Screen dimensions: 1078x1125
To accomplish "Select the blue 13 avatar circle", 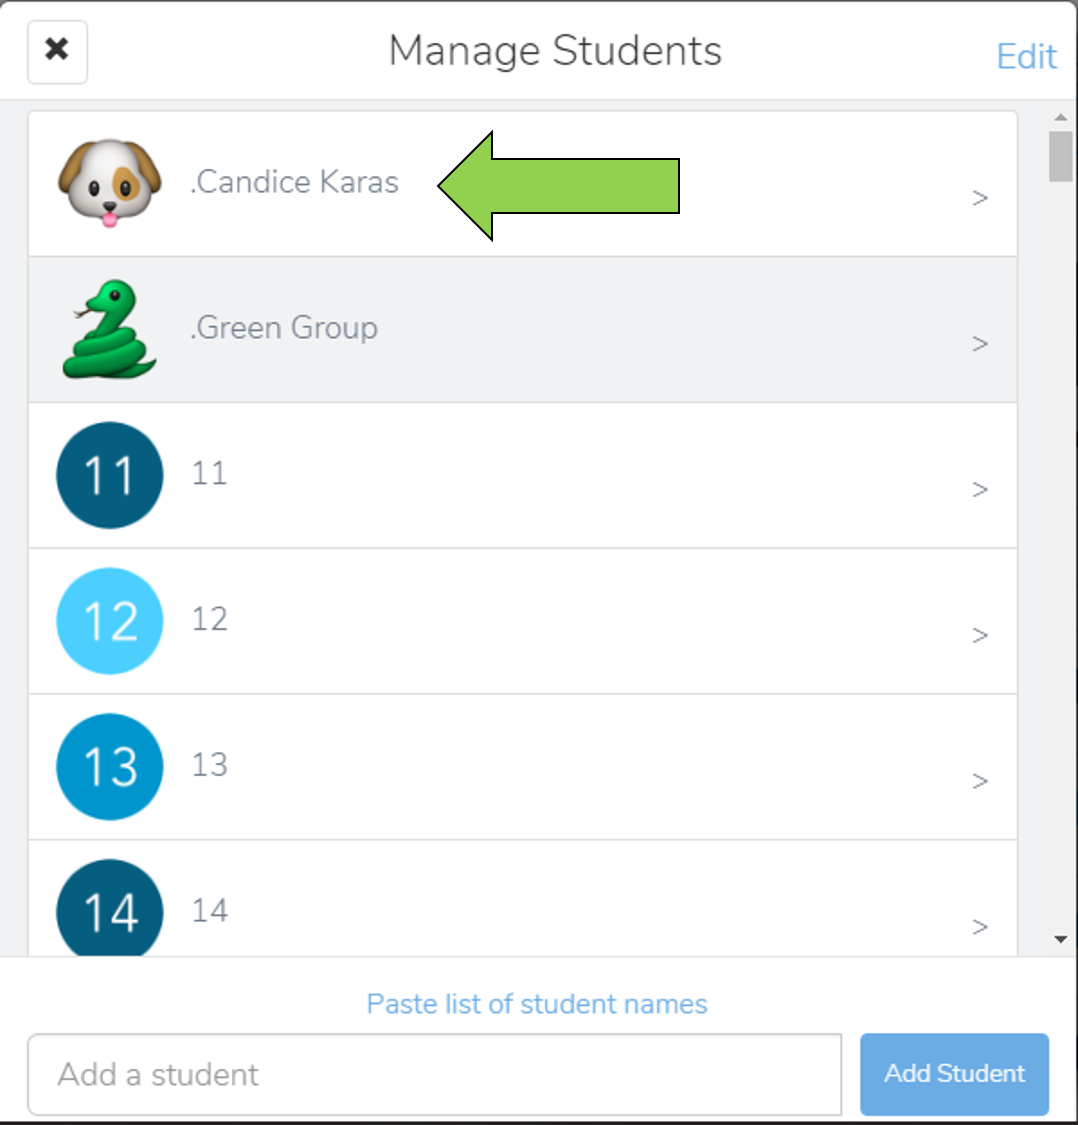I will point(110,766).
